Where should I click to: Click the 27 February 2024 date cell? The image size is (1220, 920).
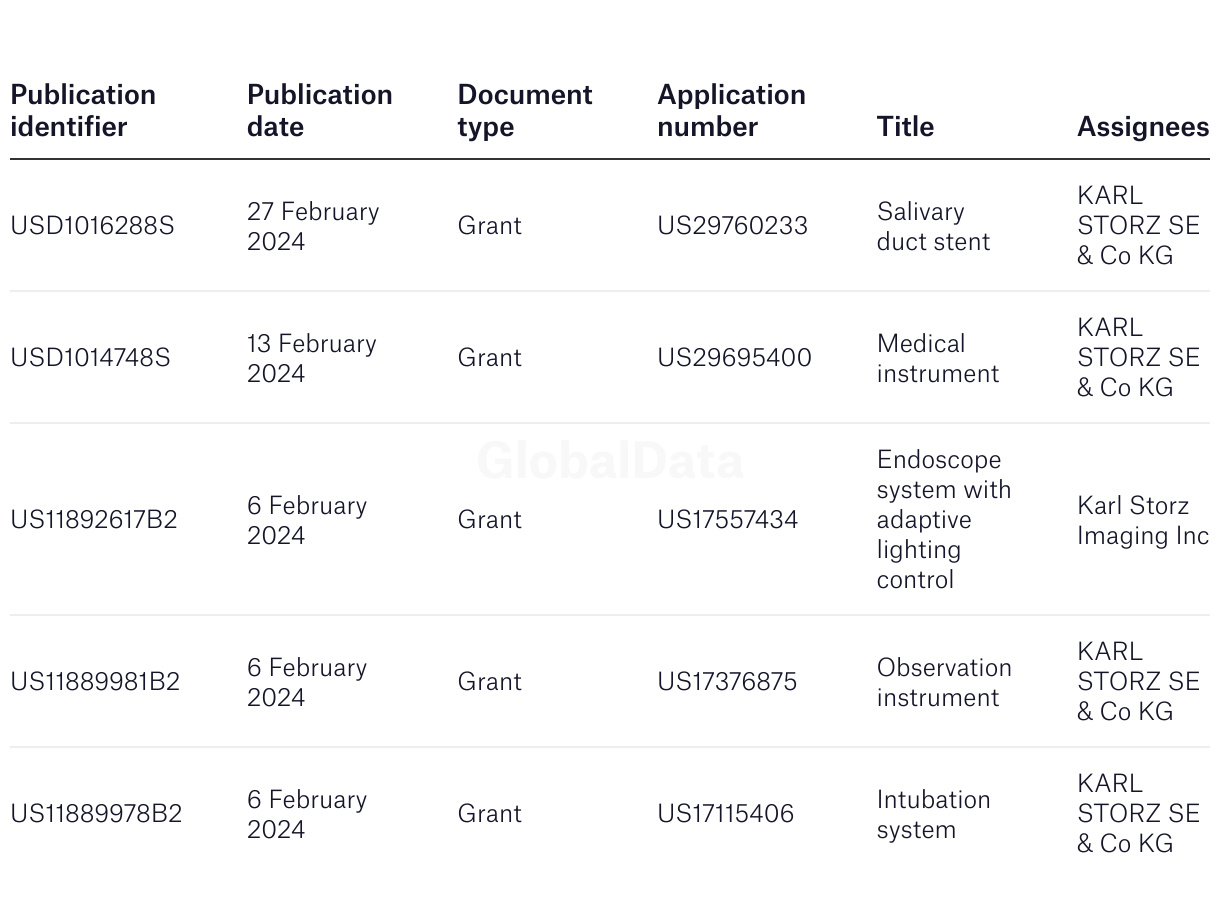pyautogui.click(x=313, y=226)
